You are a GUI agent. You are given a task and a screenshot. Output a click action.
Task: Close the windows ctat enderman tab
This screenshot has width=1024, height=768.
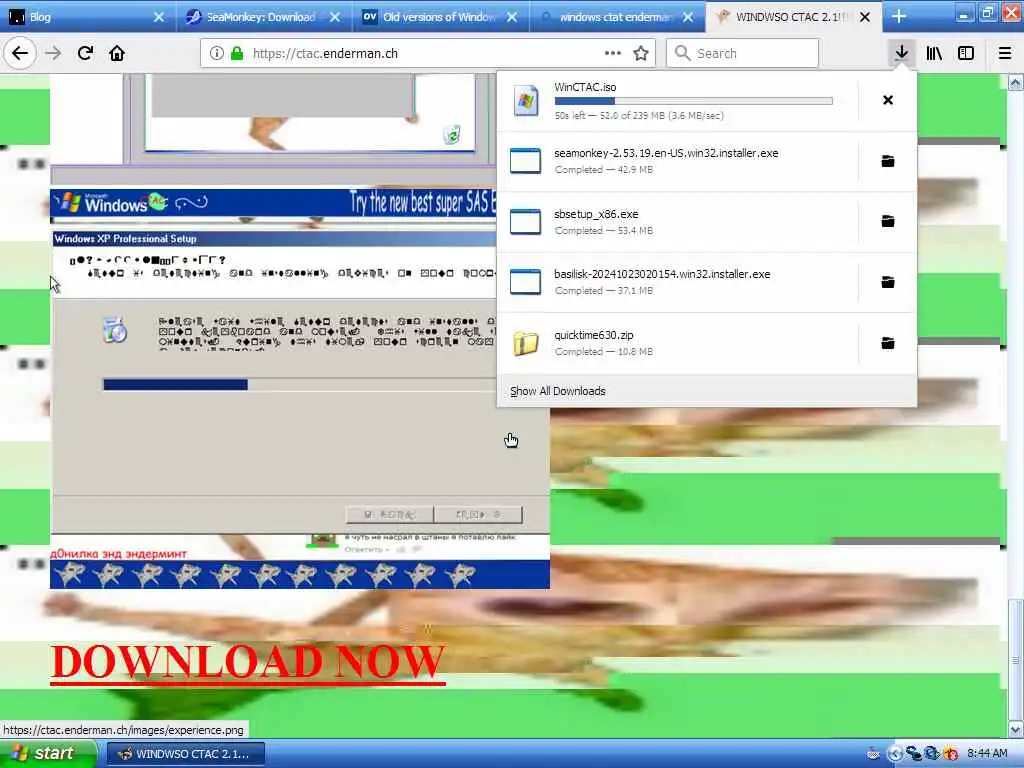(x=688, y=17)
